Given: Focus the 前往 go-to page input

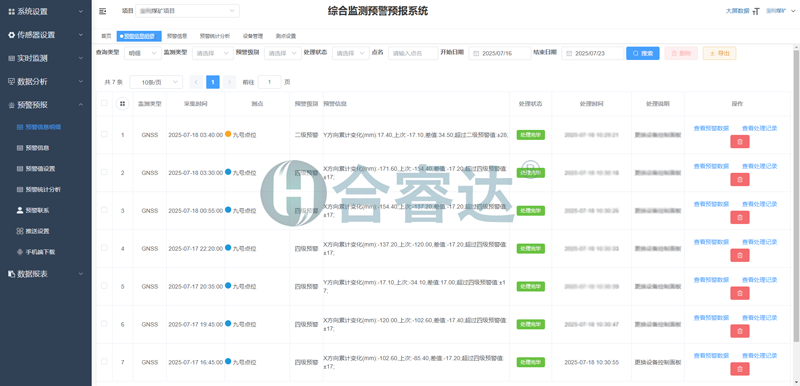Looking at the screenshot, I should click(x=269, y=82).
